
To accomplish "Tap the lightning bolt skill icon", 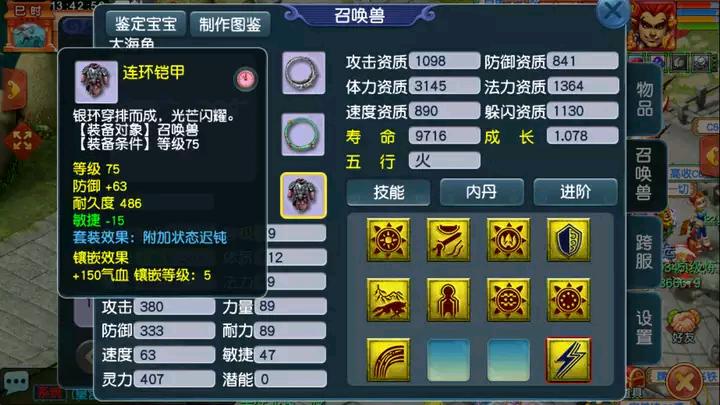I will tap(568, 360).
